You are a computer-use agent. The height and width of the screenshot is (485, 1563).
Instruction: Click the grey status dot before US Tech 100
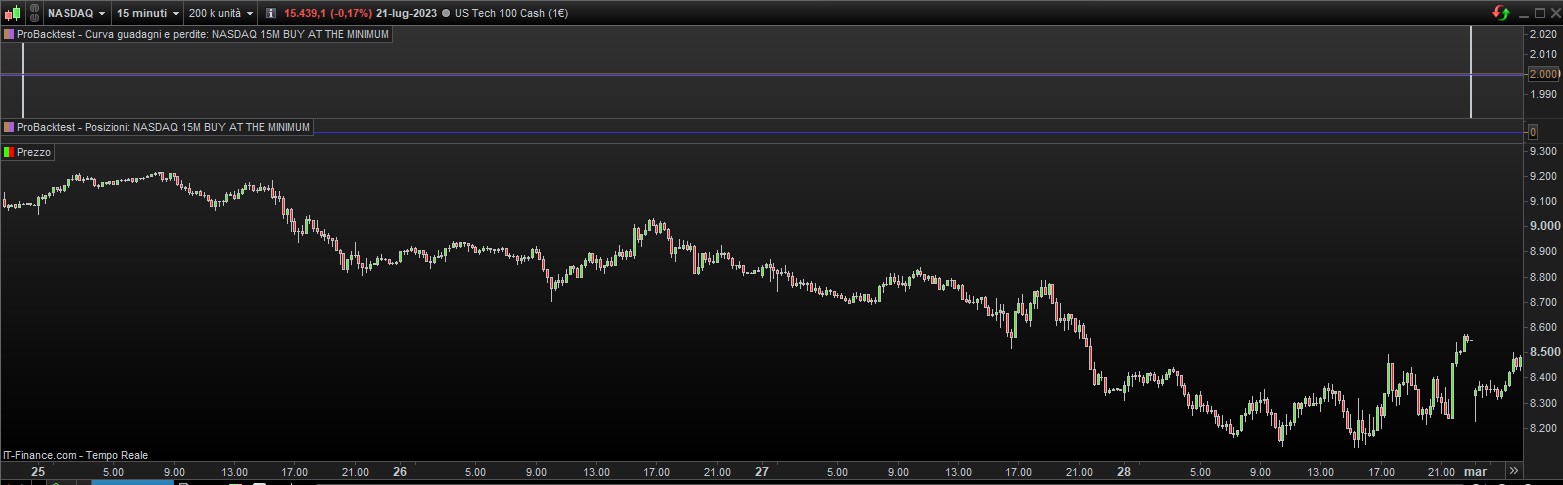click(x=445, y=13)
